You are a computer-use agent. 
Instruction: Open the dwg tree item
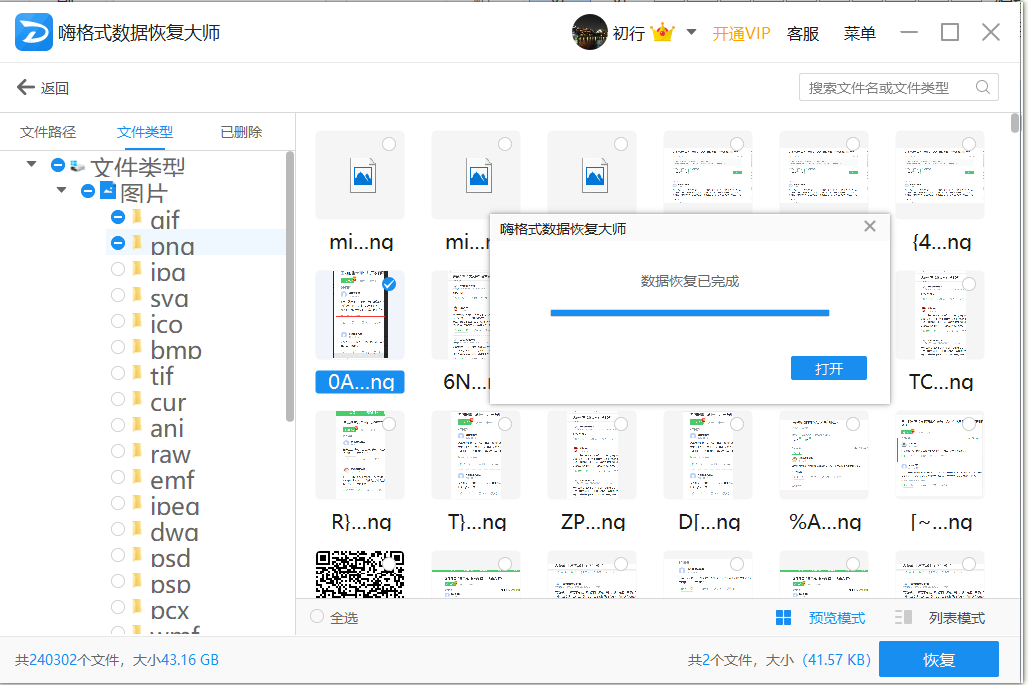coord(174,532)
